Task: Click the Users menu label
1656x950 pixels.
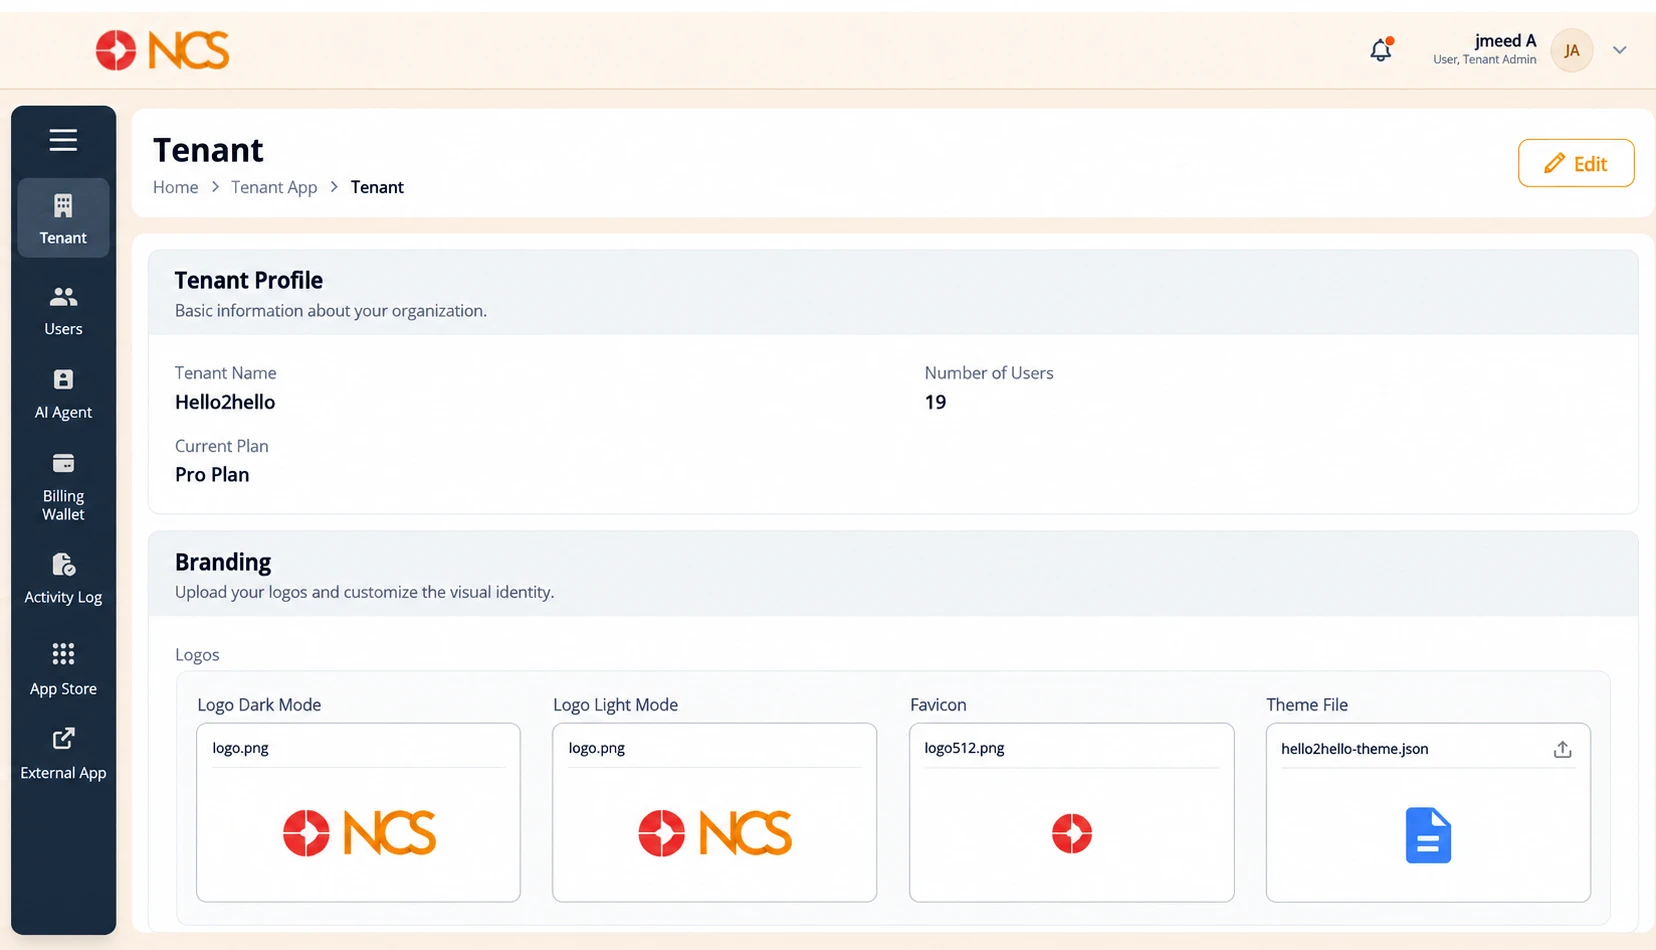Action: pos(63,329)
